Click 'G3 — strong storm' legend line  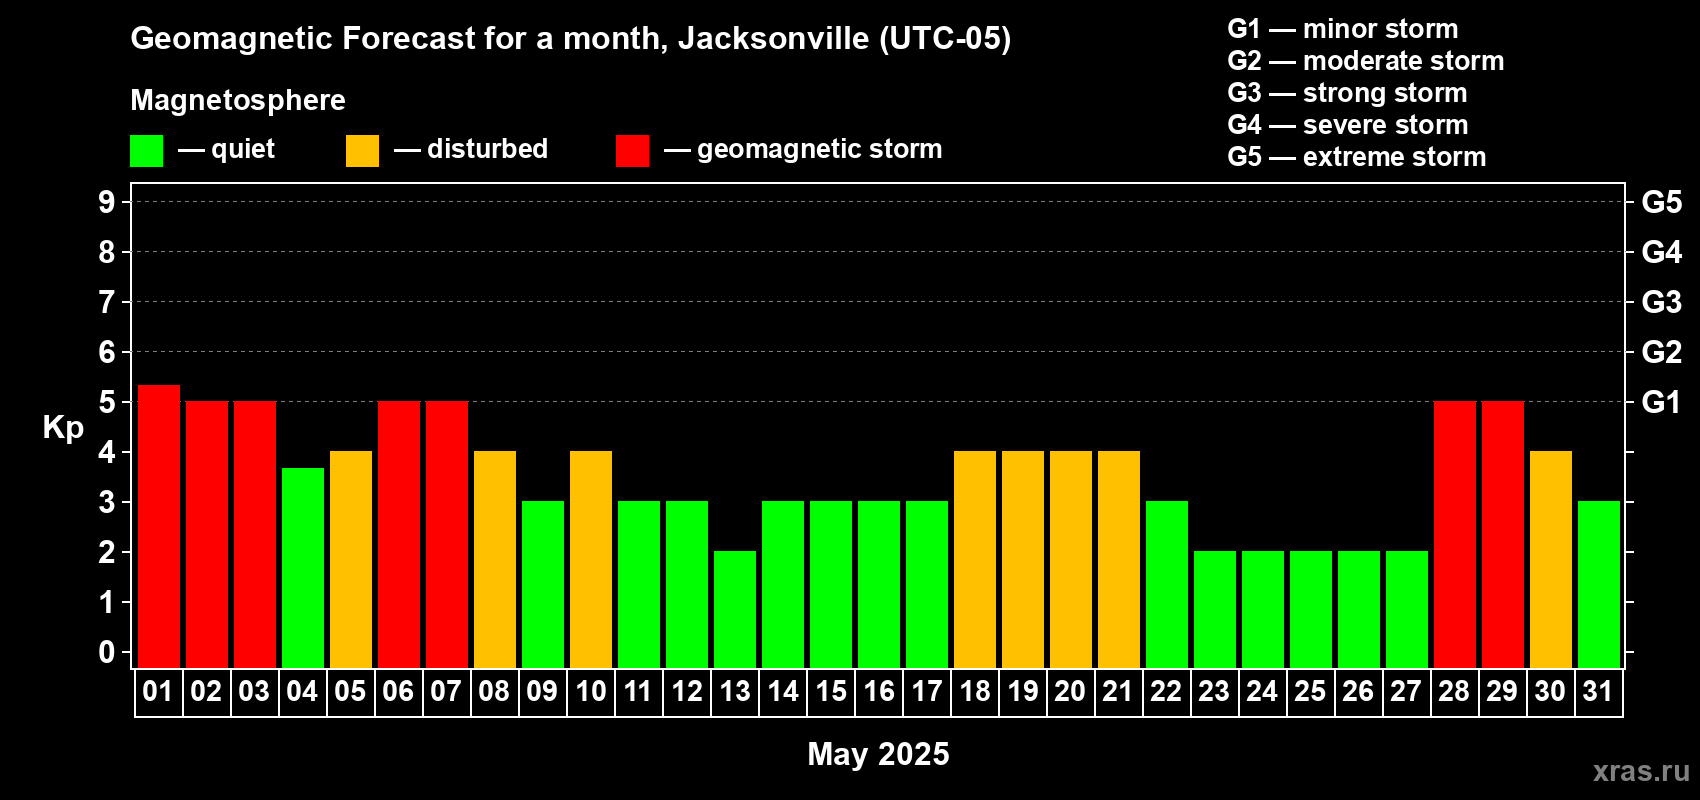[1347, 93]
